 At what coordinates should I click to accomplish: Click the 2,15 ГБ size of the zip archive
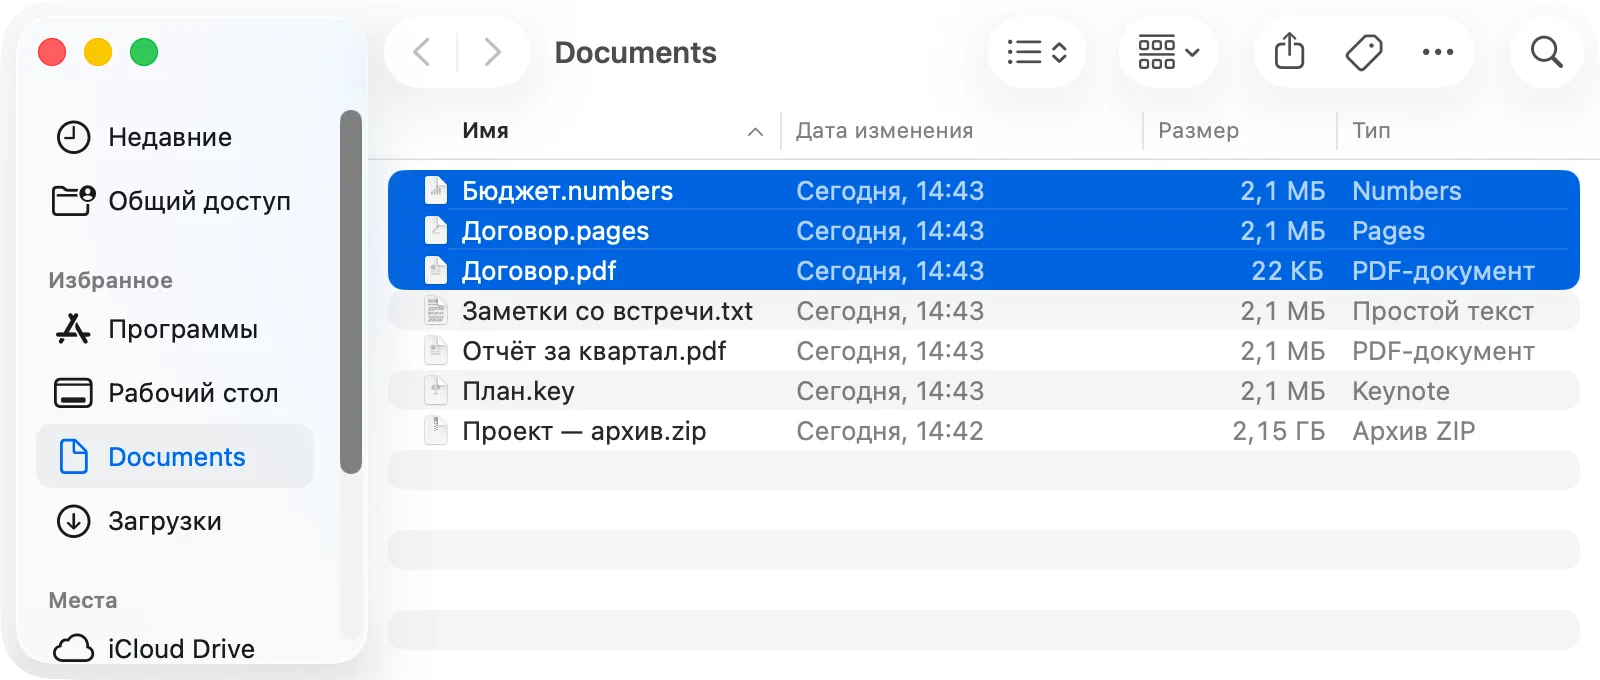pyautogui.click(x=1279, y=431)
